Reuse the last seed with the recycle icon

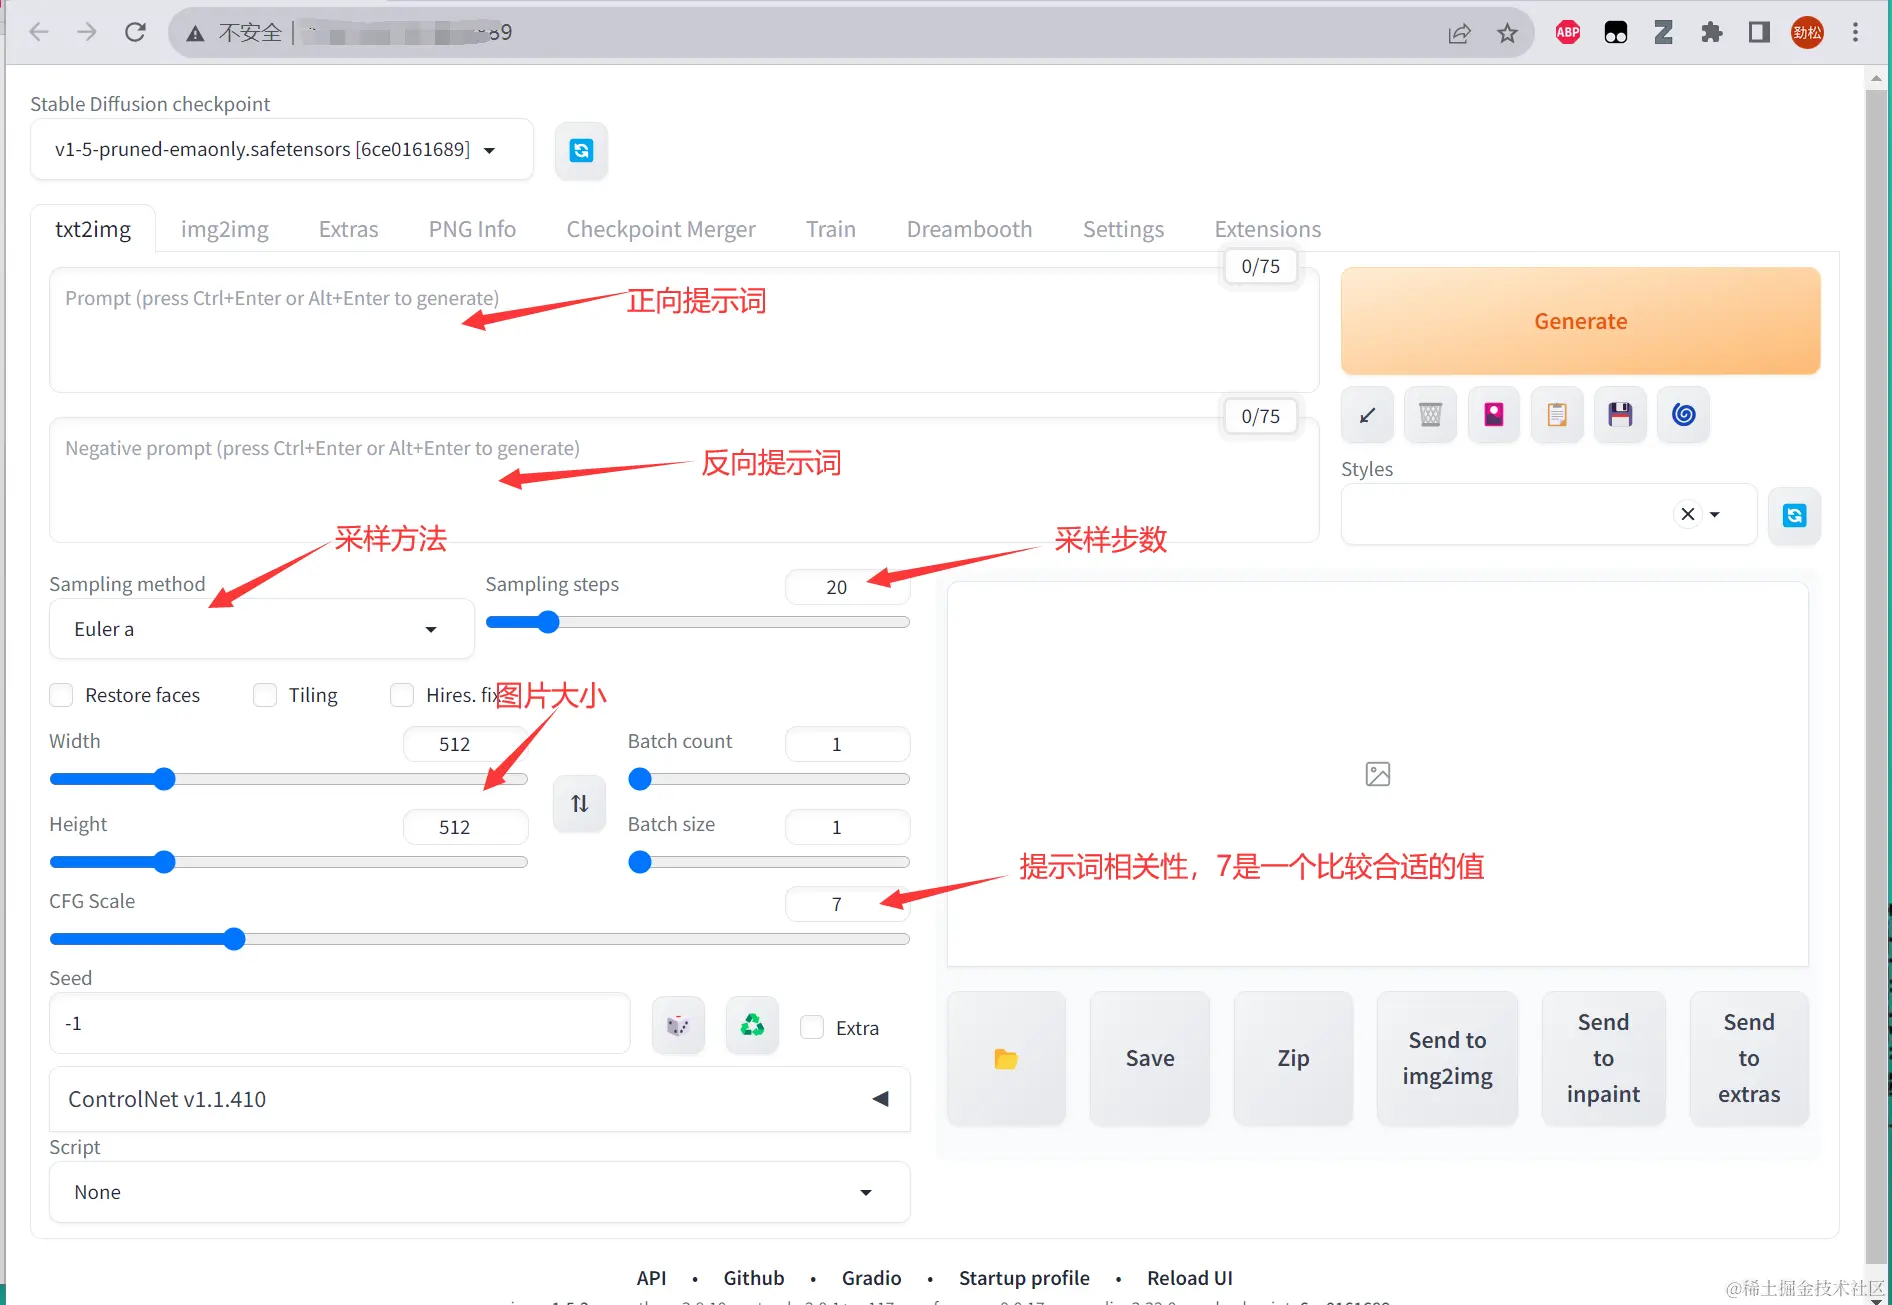(752, 1025)
